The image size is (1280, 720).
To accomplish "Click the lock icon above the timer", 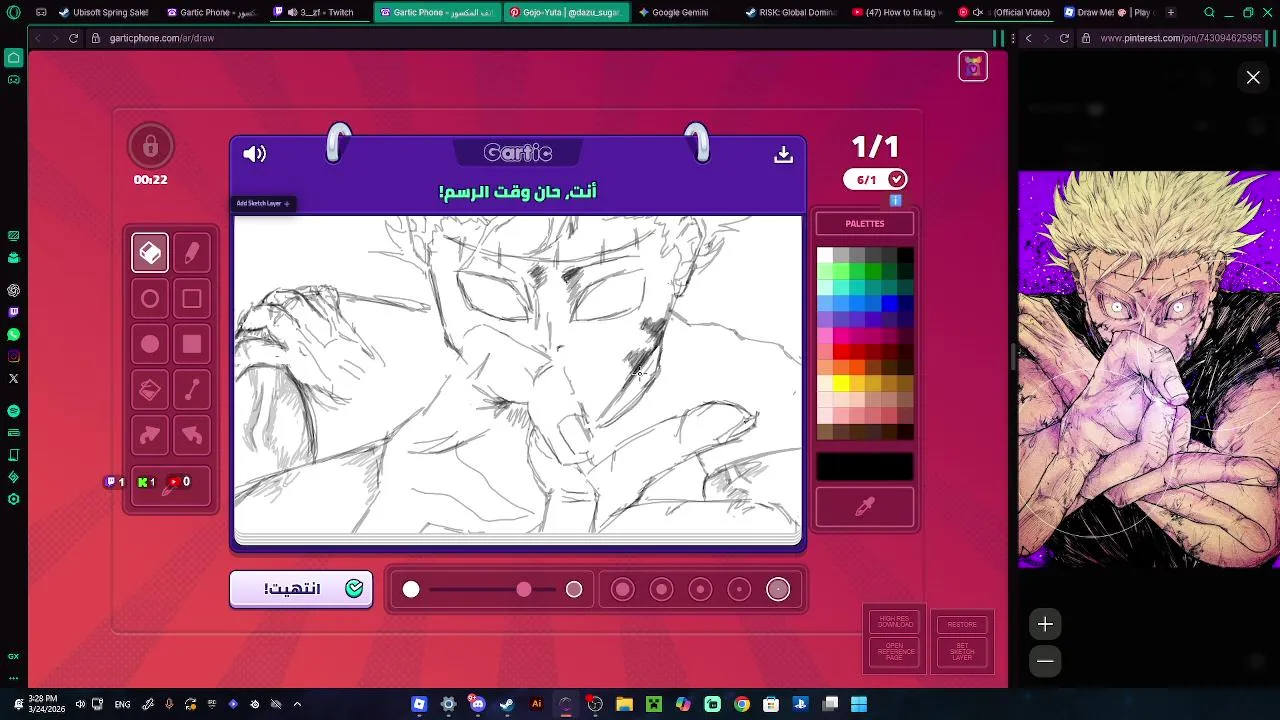I will (x=150, y=147).
